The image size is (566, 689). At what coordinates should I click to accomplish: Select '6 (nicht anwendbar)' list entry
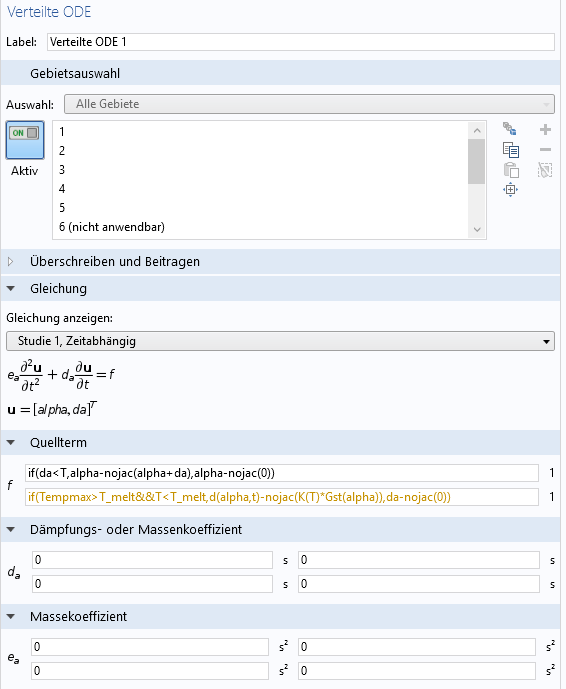tap(112, 227)
